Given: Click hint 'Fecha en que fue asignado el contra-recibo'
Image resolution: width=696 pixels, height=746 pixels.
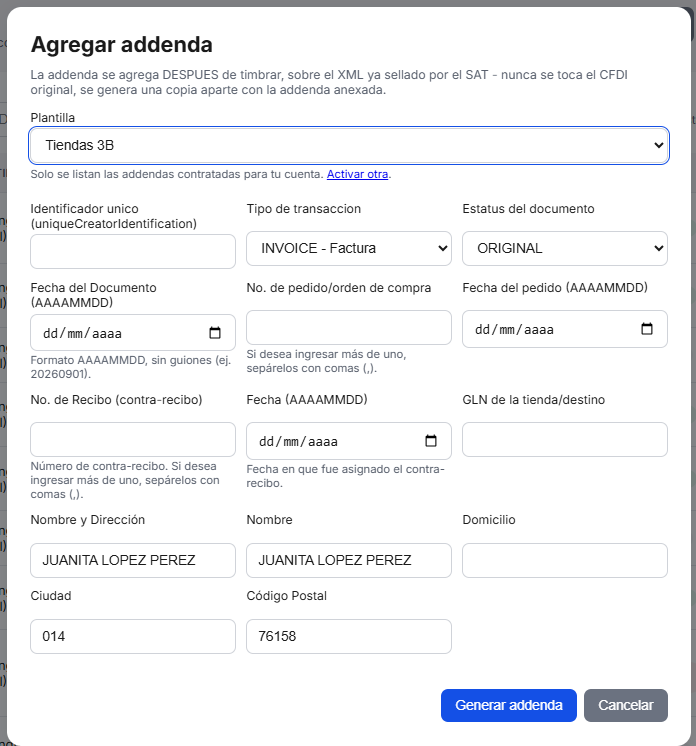Looking at the screenshot, I should [345, 476].
